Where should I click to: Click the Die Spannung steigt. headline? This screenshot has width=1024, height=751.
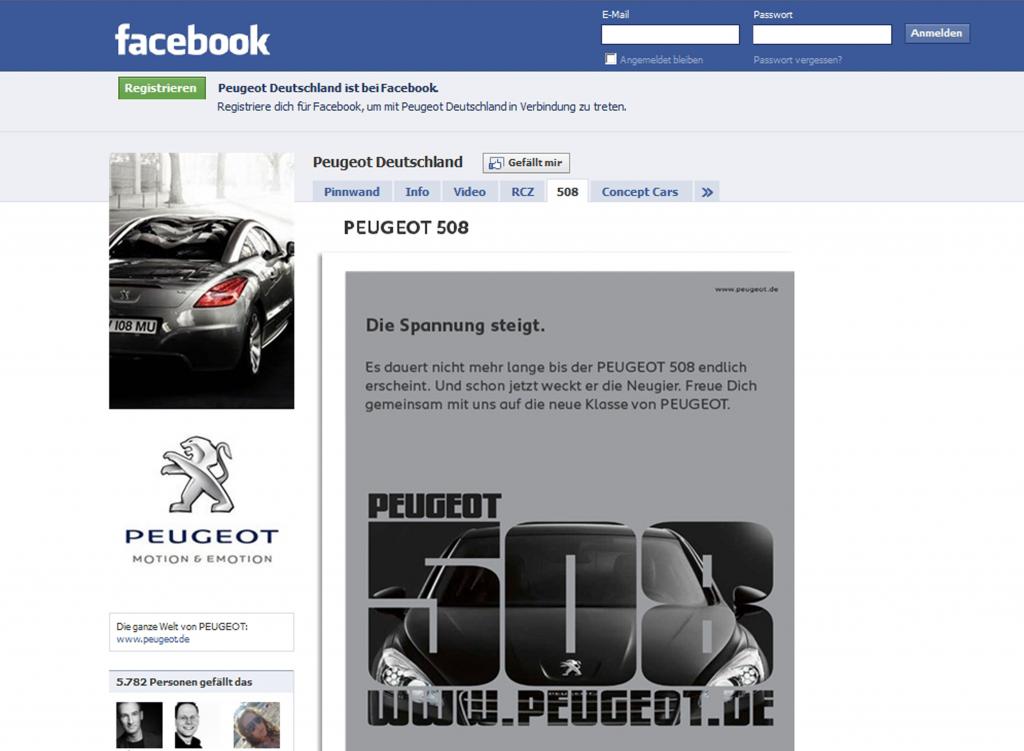(455, 325)
